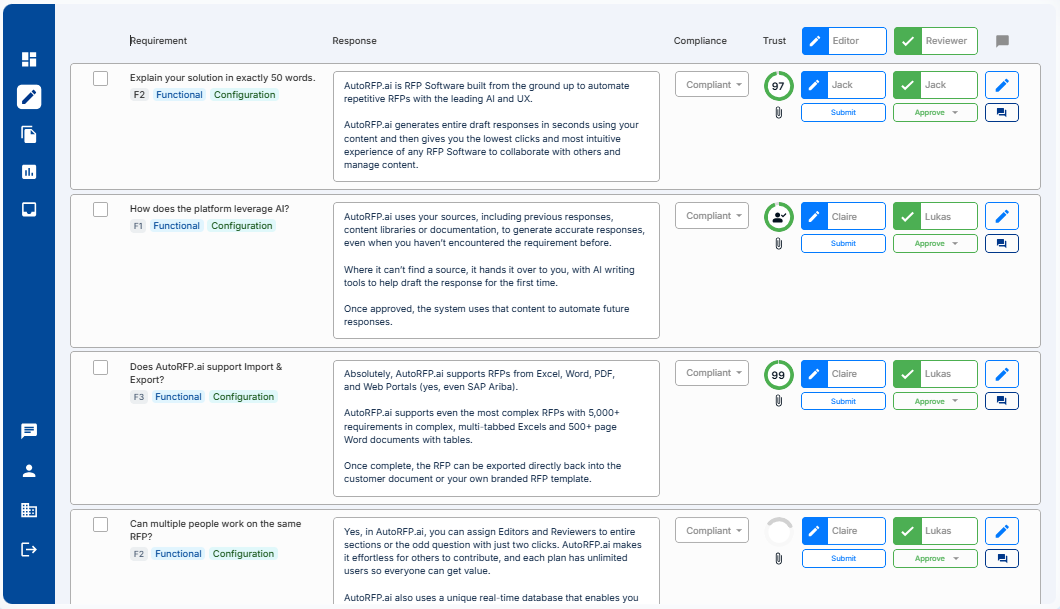
Task: Check the box for Import & Export requirement
Action: click(x=101, y=368)
